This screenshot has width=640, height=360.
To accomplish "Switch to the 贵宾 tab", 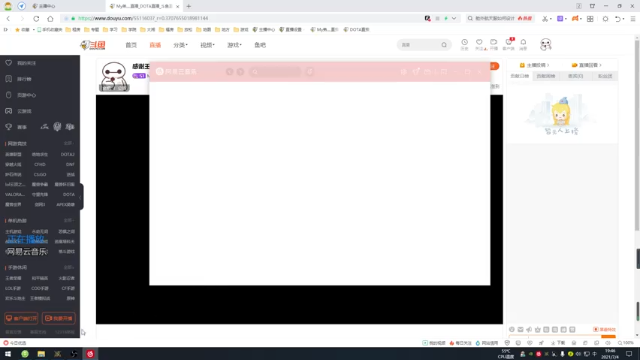I will coord(576,76).
